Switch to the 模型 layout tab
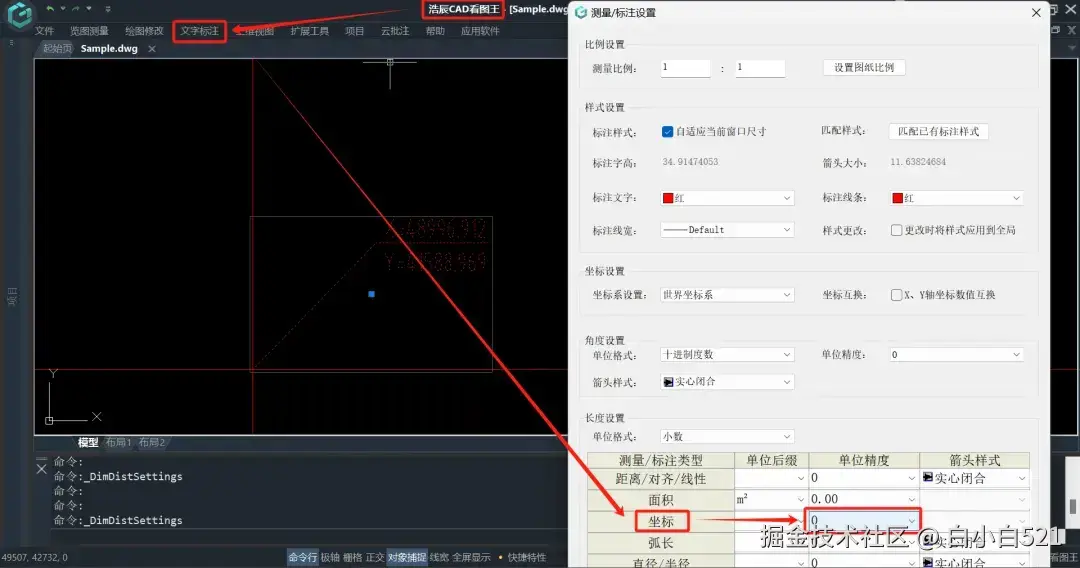1080x568 pixels. point(87,442)
